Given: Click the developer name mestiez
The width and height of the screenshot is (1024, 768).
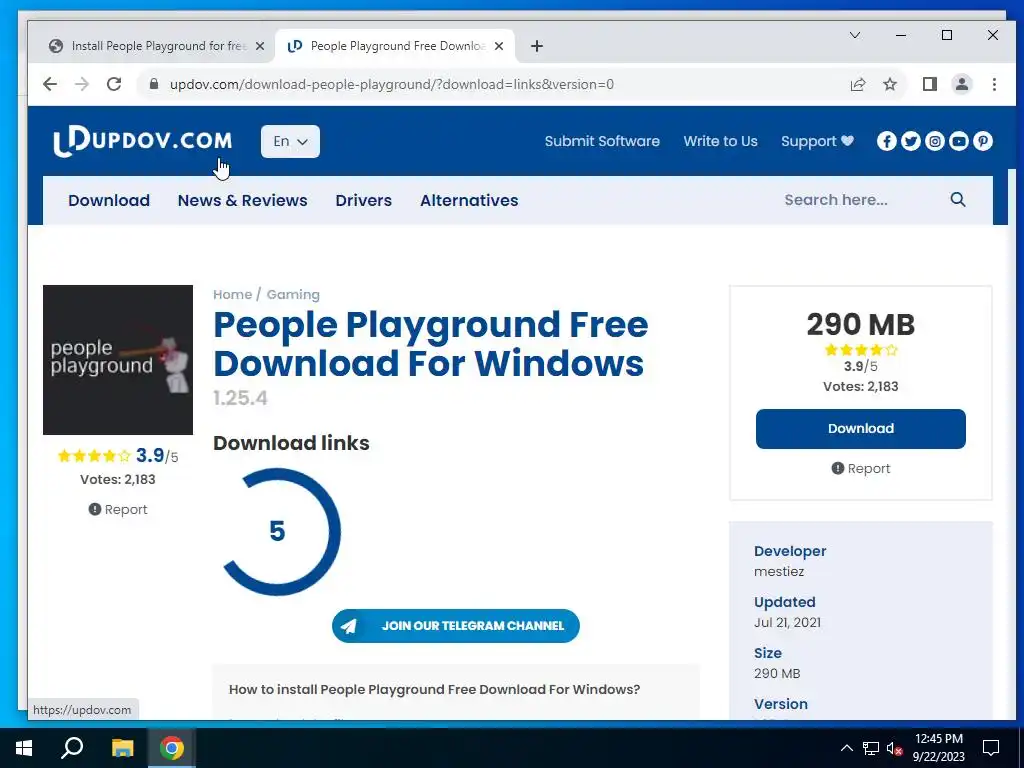Looking at the screenshot, I should (778, 571).
